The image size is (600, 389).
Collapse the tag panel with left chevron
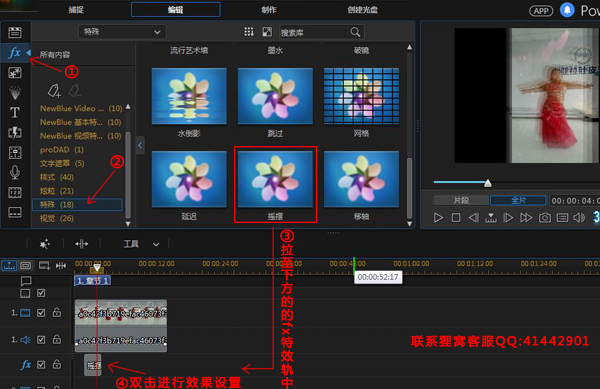tap(140, 145)
